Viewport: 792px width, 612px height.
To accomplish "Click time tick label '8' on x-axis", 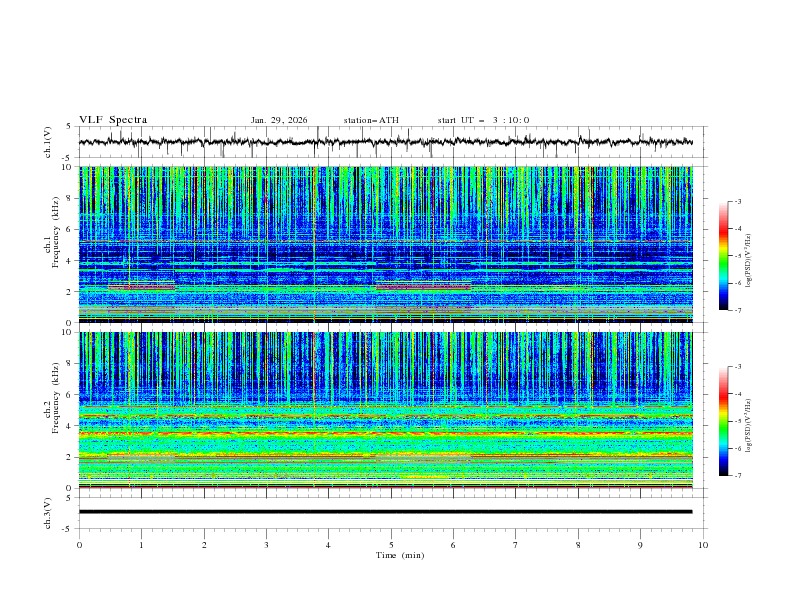I will 578,545.
